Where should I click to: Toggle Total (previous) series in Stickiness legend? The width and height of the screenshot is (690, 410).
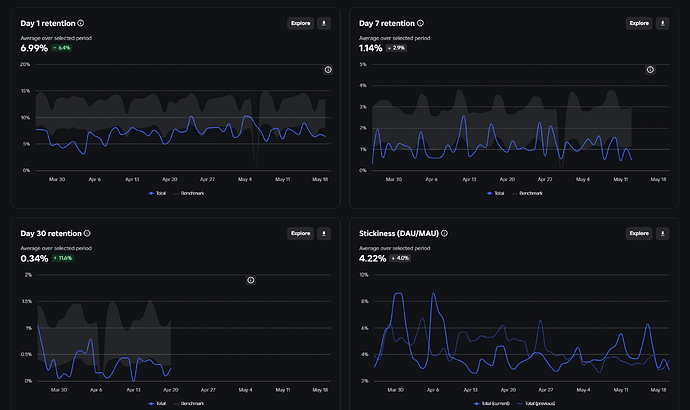(536, 403)
